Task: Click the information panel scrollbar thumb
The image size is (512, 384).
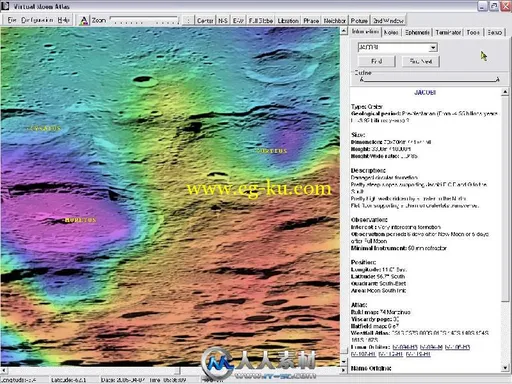Action: tap(505, 199)
